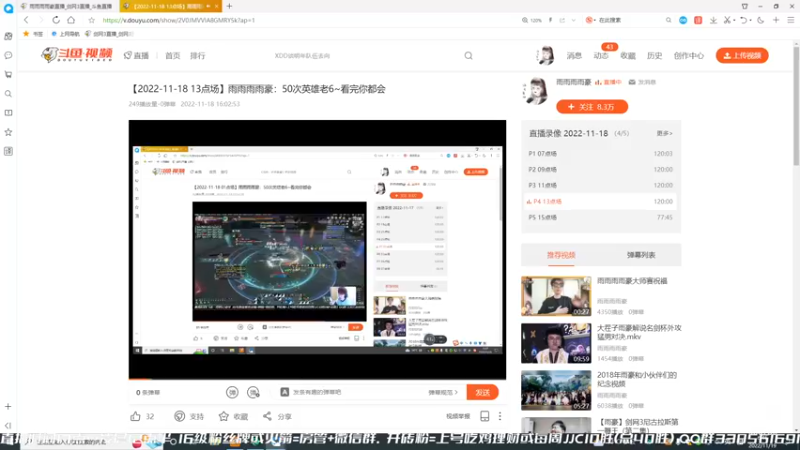Image resolution: width=800 pixels, height=450 pixels.
Task: Open the scissors screenshot tool
Action: pos(727,20)
